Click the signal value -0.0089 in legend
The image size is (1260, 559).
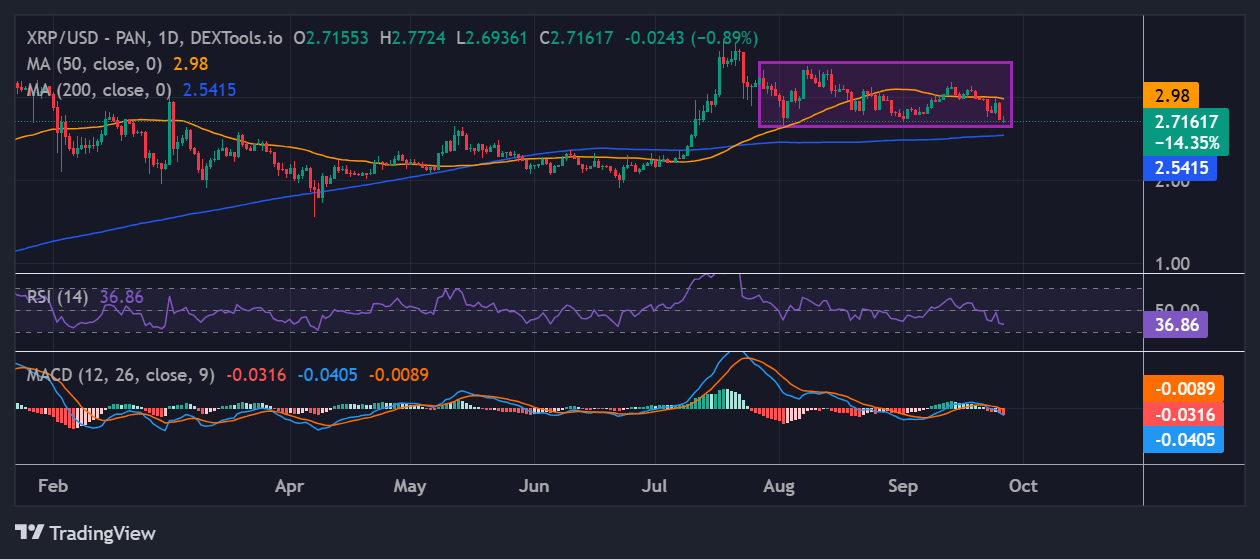(x=399, y=375)
